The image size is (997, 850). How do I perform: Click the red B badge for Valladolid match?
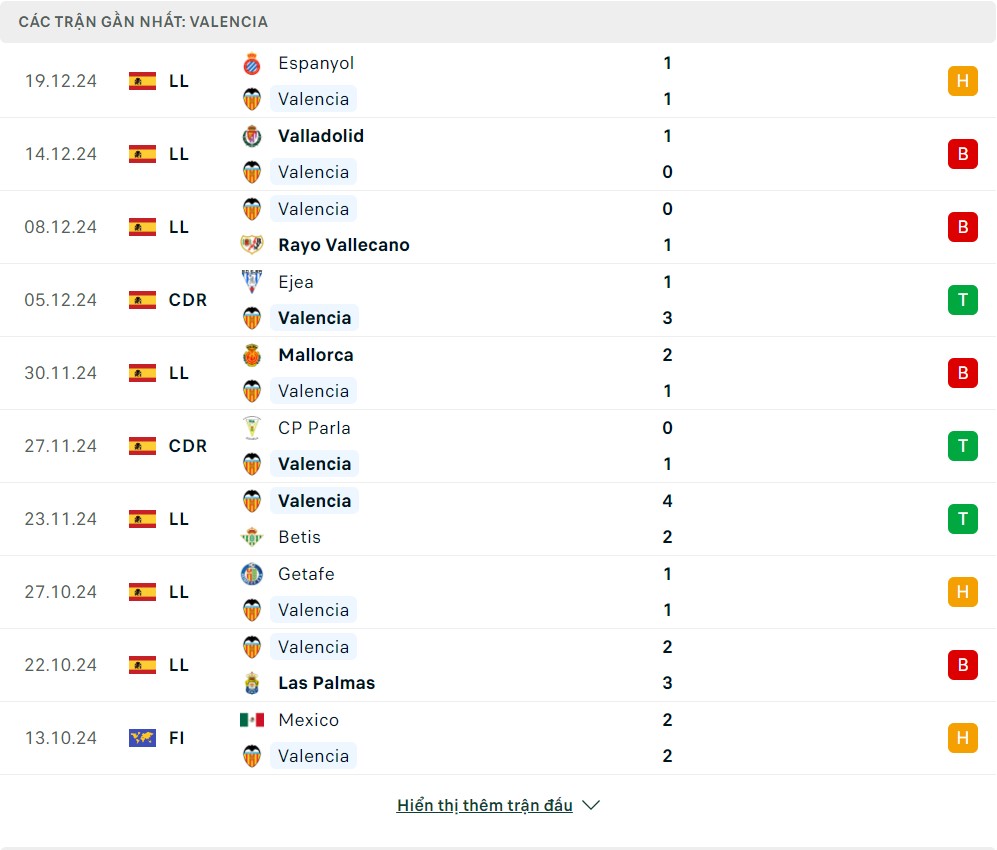tap(962, 154)
